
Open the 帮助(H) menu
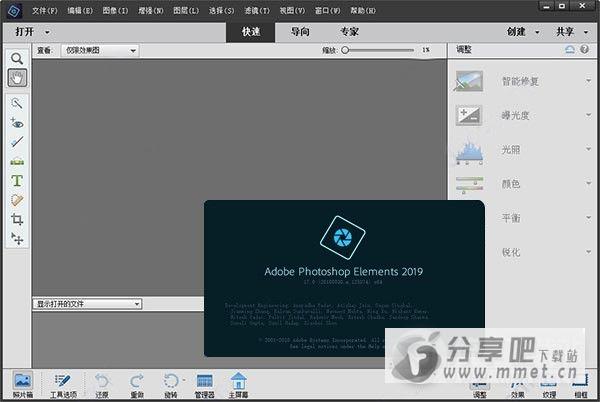tap(363, 11)
